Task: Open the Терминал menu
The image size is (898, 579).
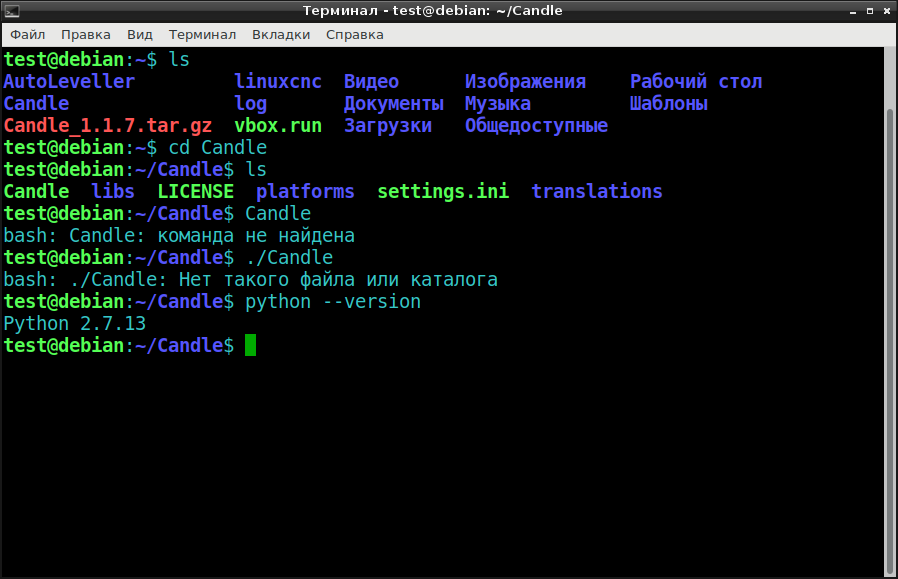Action: tap(202, 35)
